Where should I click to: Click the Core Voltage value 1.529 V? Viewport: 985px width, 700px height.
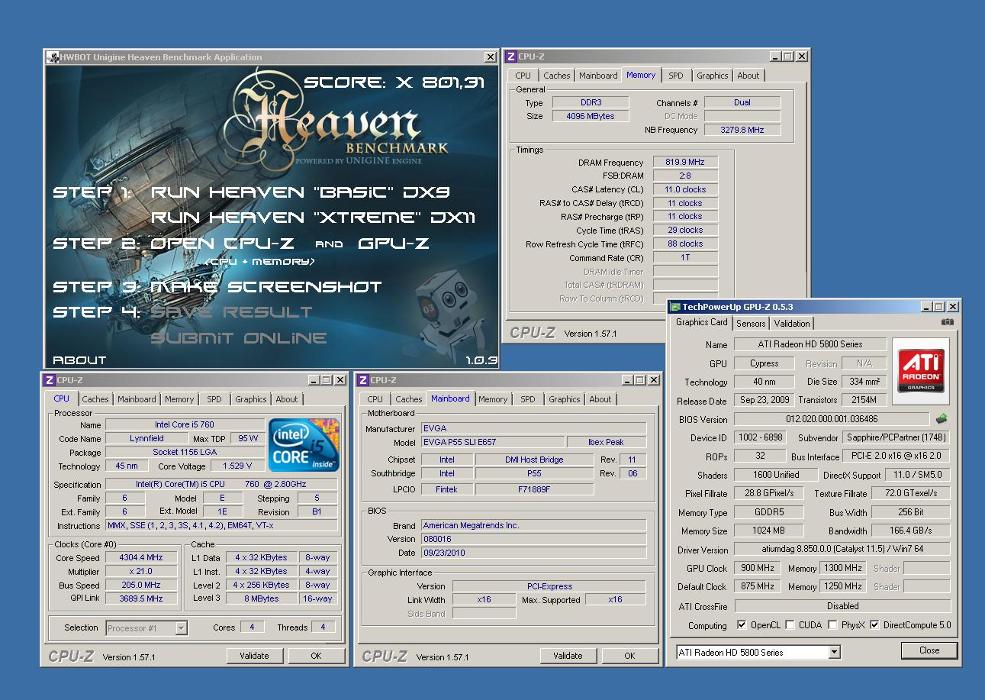tap(237, 466)
